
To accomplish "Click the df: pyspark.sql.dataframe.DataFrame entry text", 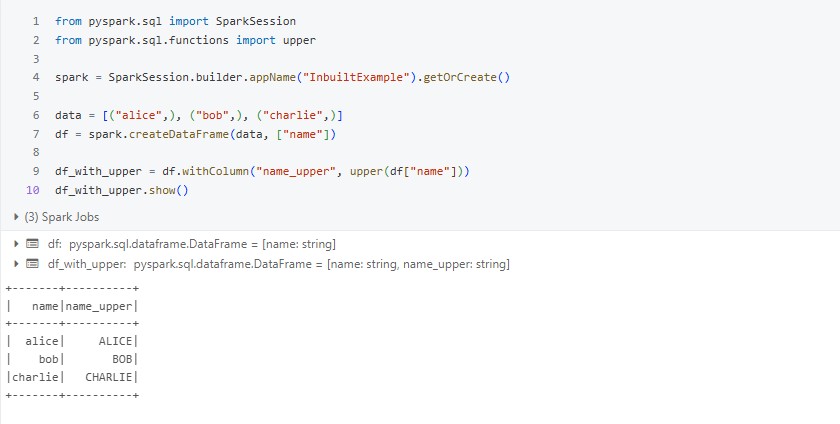I will pos(192,244).
